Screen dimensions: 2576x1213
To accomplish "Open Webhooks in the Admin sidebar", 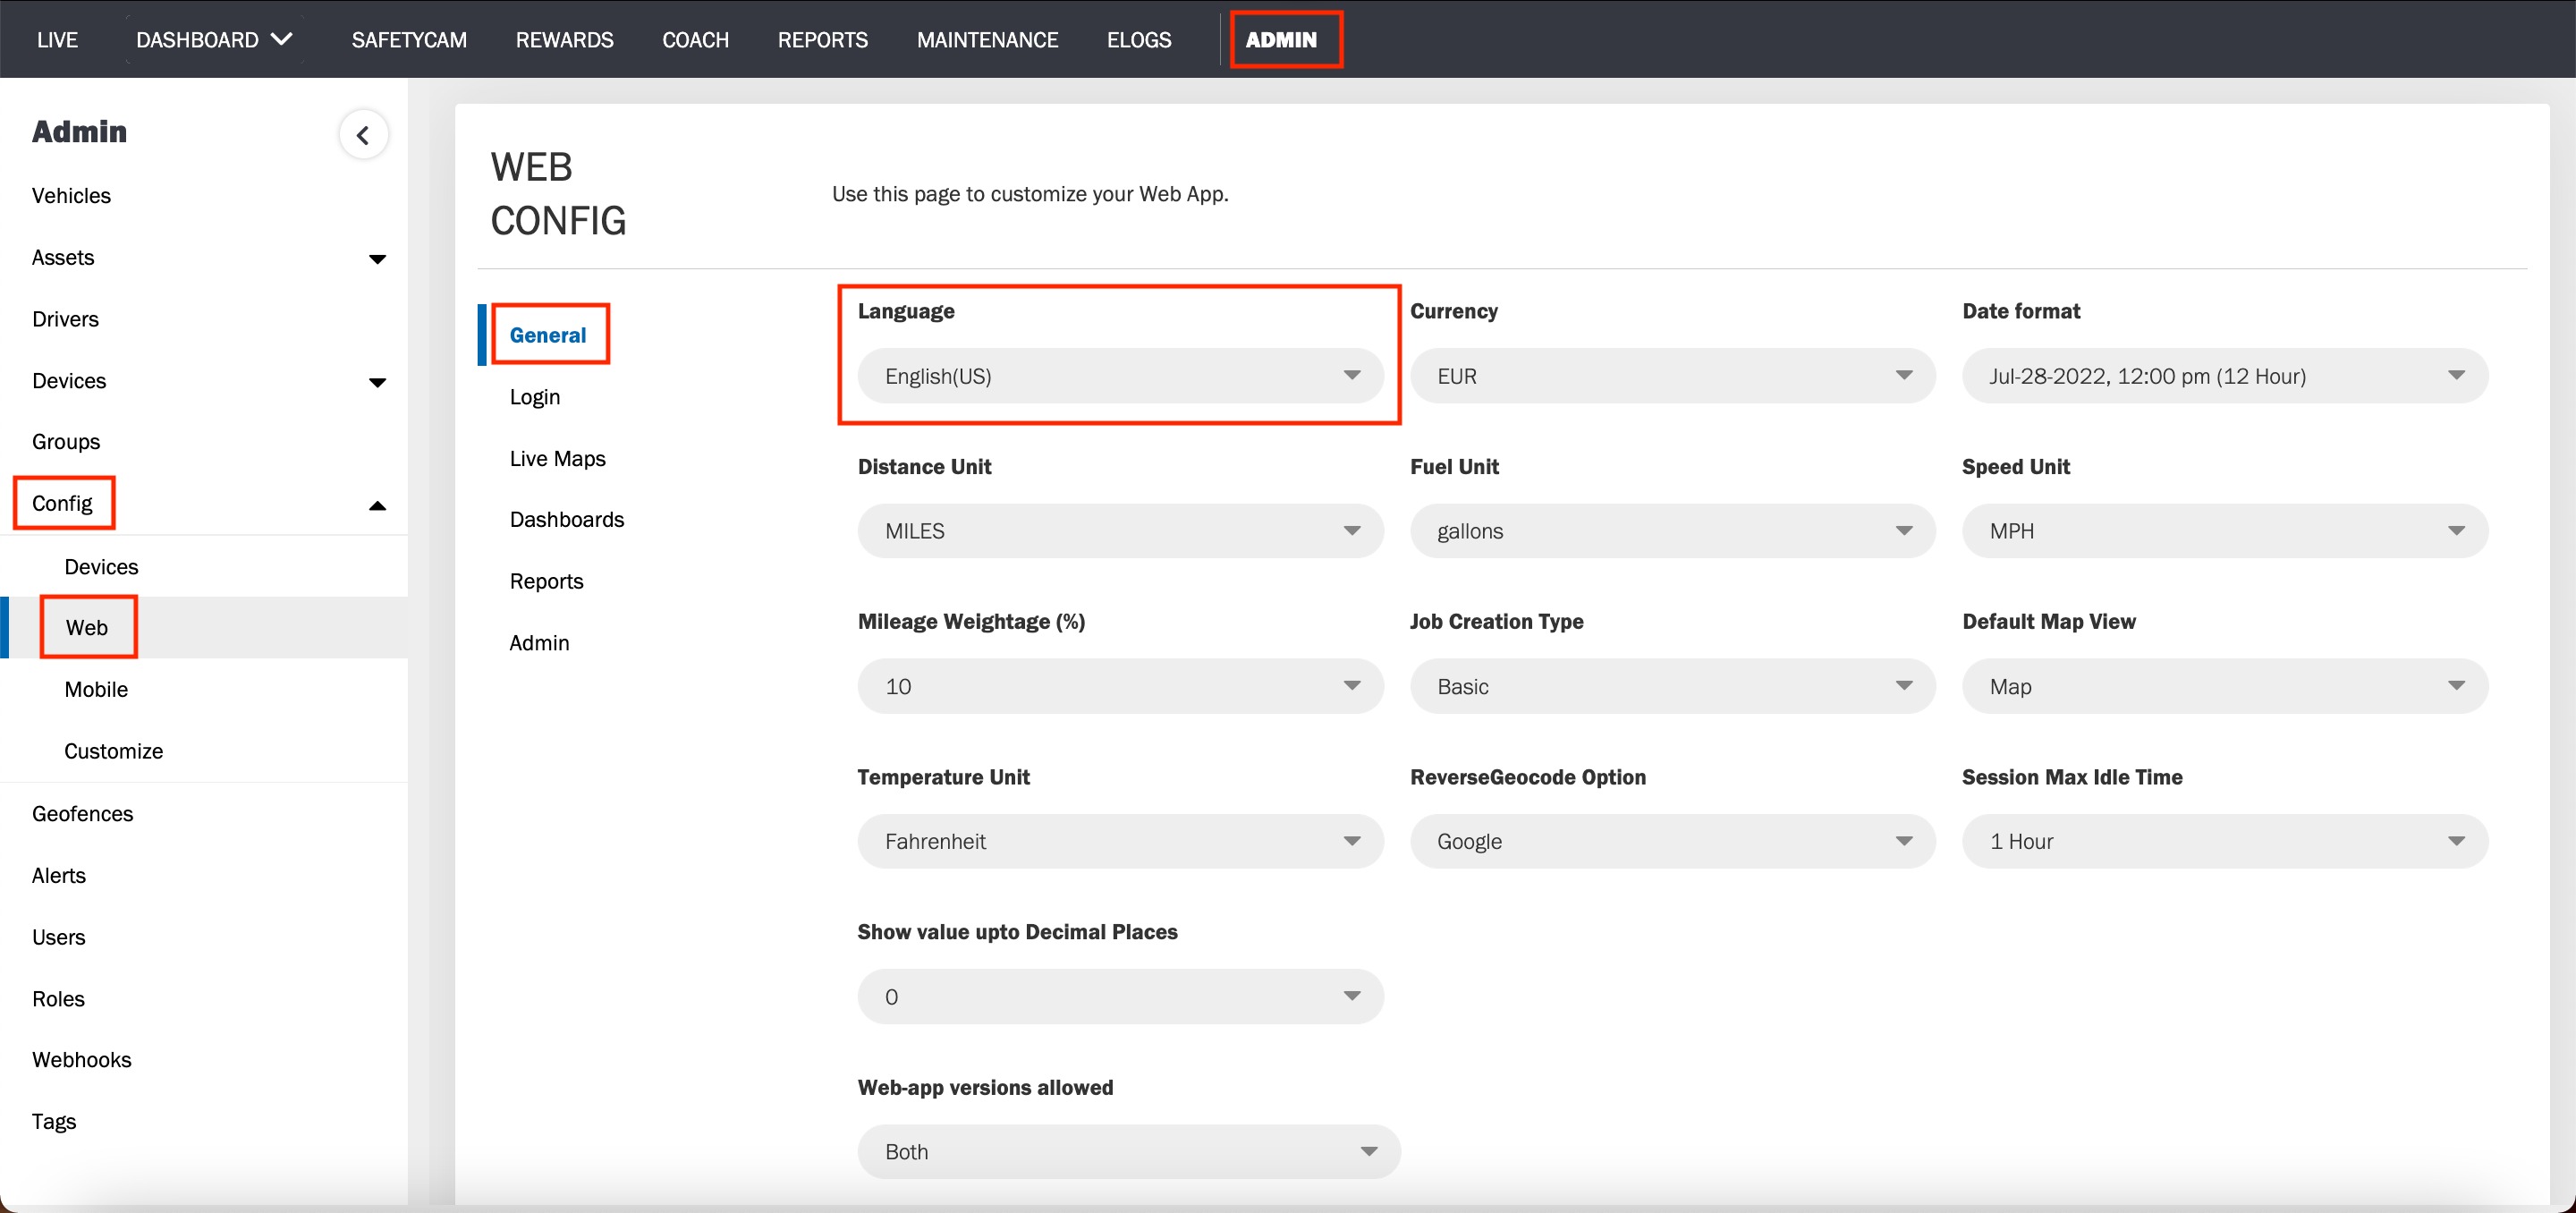I will (81, 1060).
